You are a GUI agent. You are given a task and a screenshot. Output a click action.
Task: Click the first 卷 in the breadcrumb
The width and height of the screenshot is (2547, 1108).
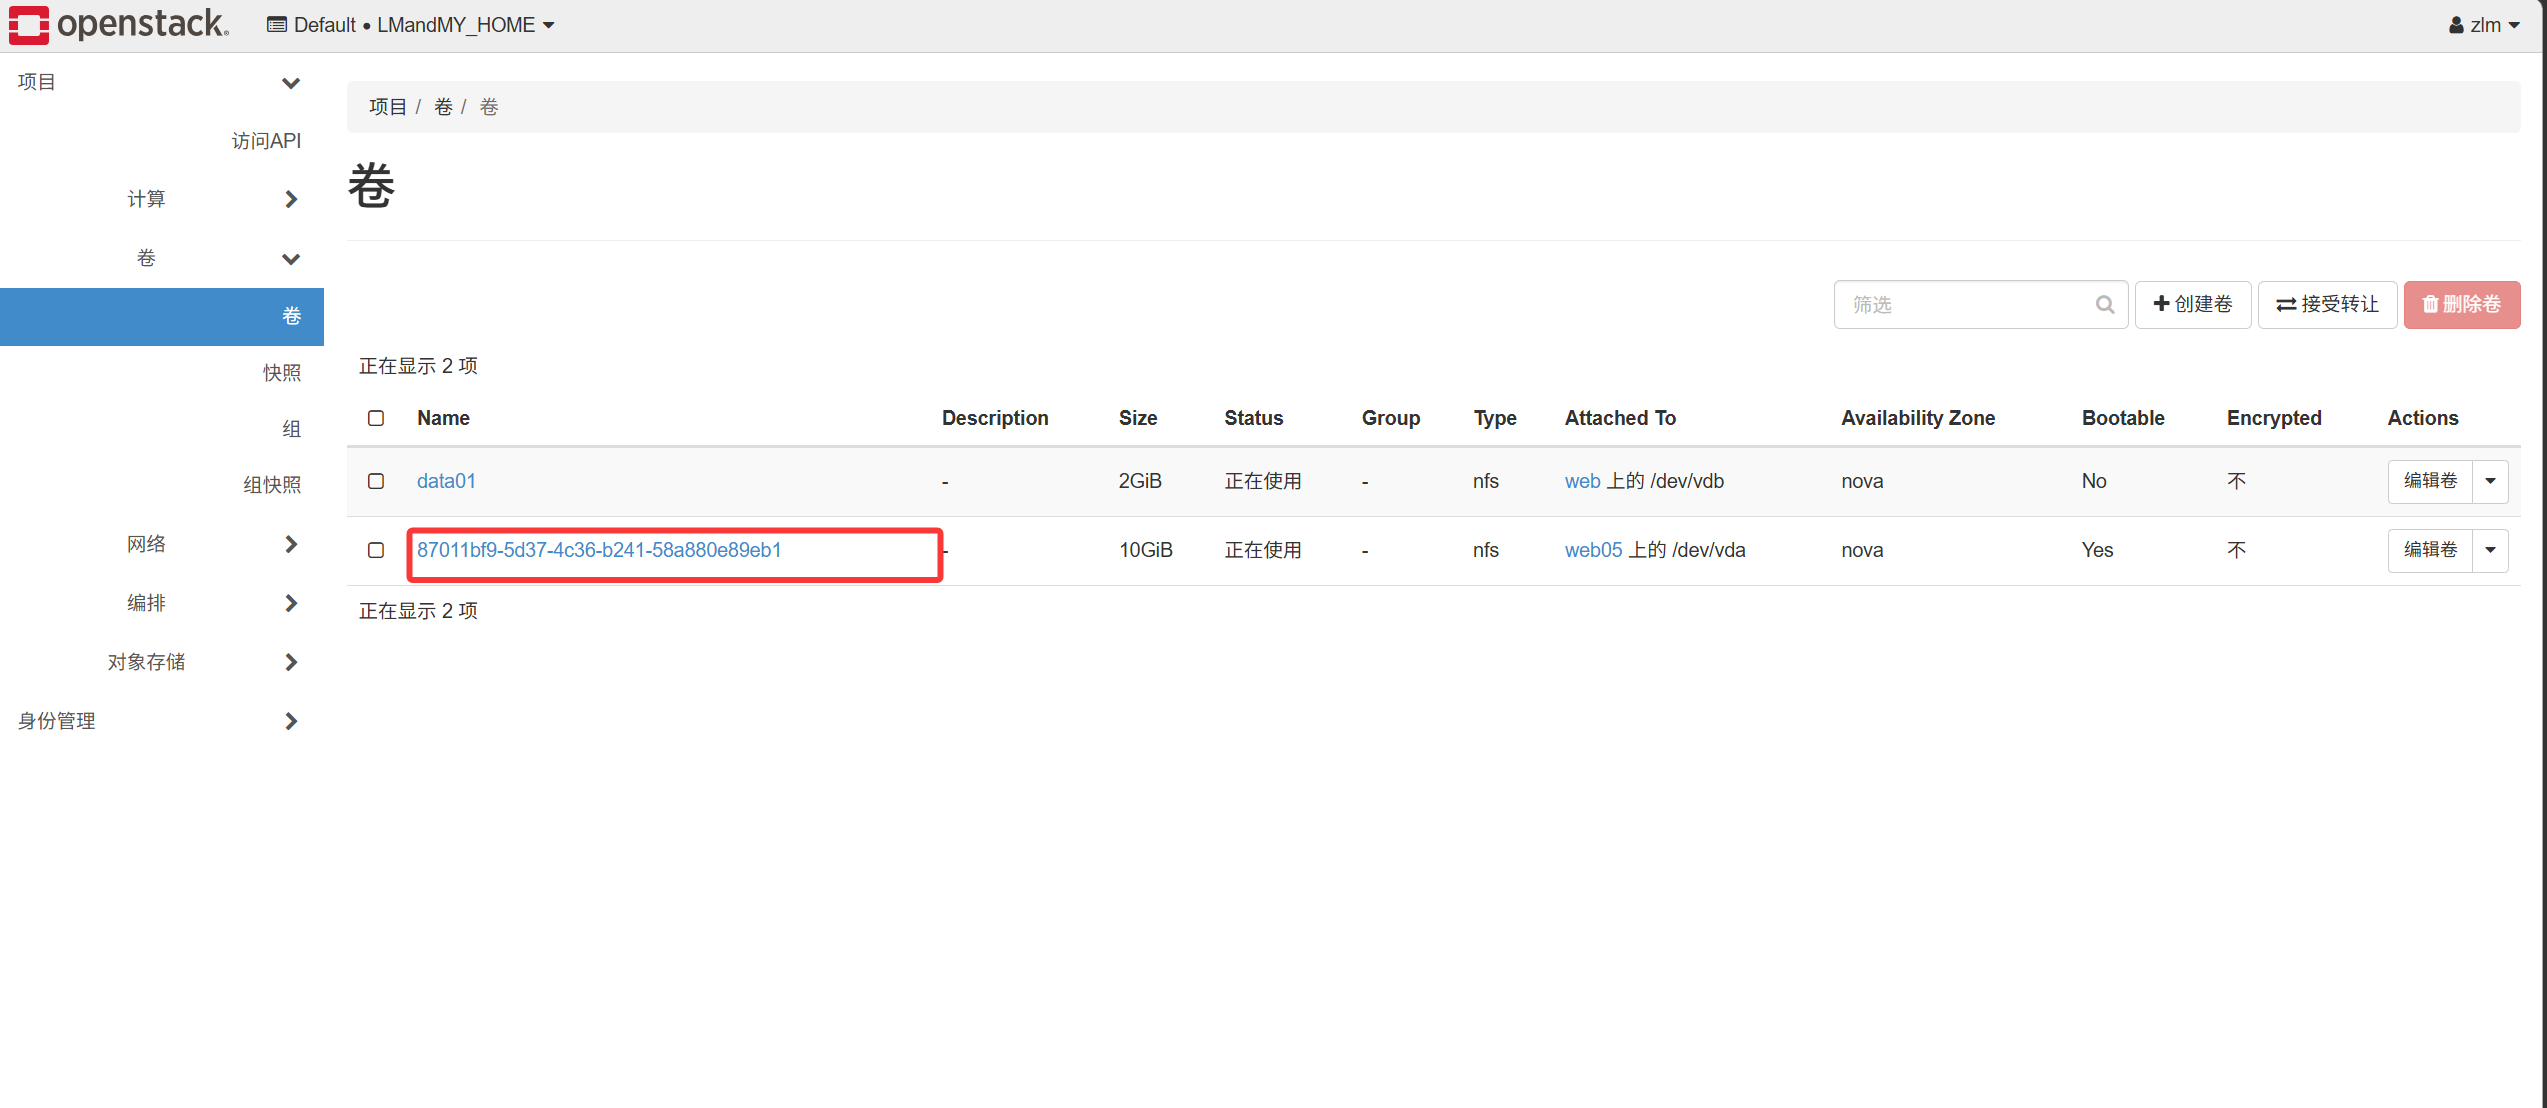[x=443, y=107]
